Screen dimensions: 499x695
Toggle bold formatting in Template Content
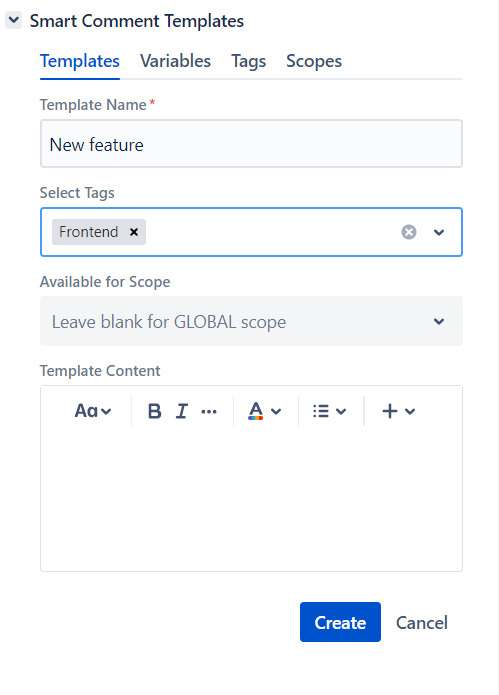coord(154,411)
